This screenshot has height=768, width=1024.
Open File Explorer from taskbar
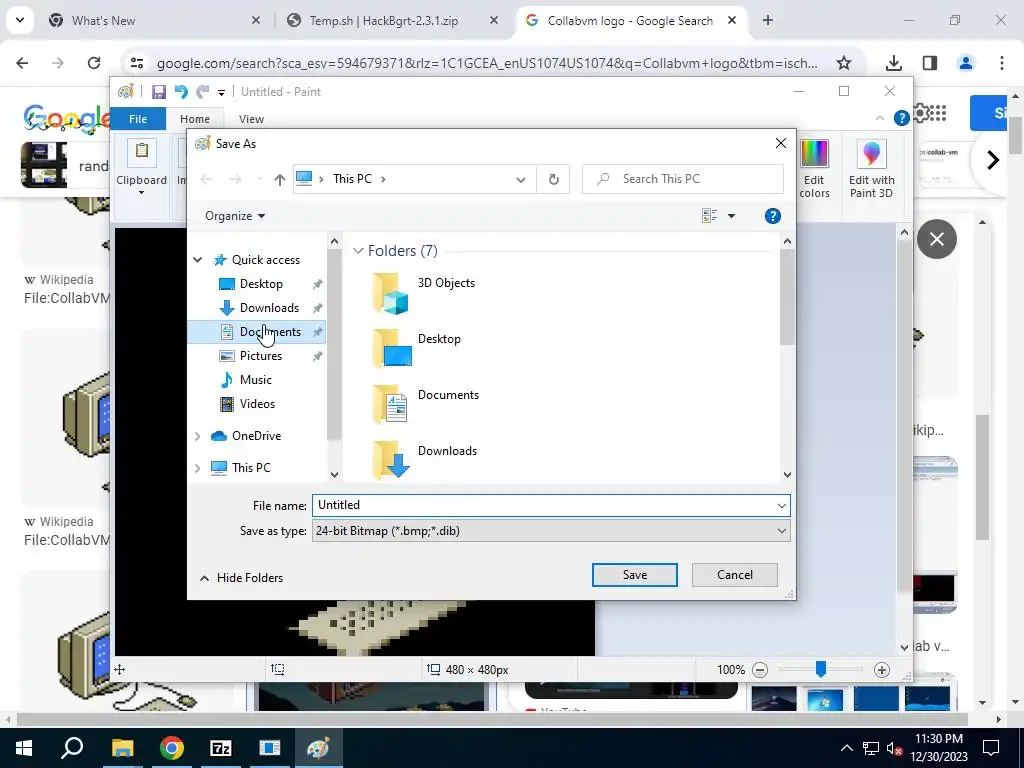[122, 748]
